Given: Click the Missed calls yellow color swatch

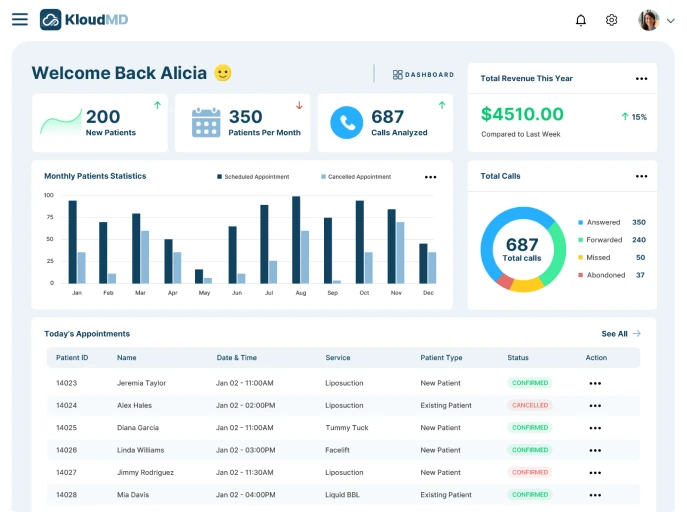Looking at the screenshot, I should pyautogui.click(x=580, y=258).
